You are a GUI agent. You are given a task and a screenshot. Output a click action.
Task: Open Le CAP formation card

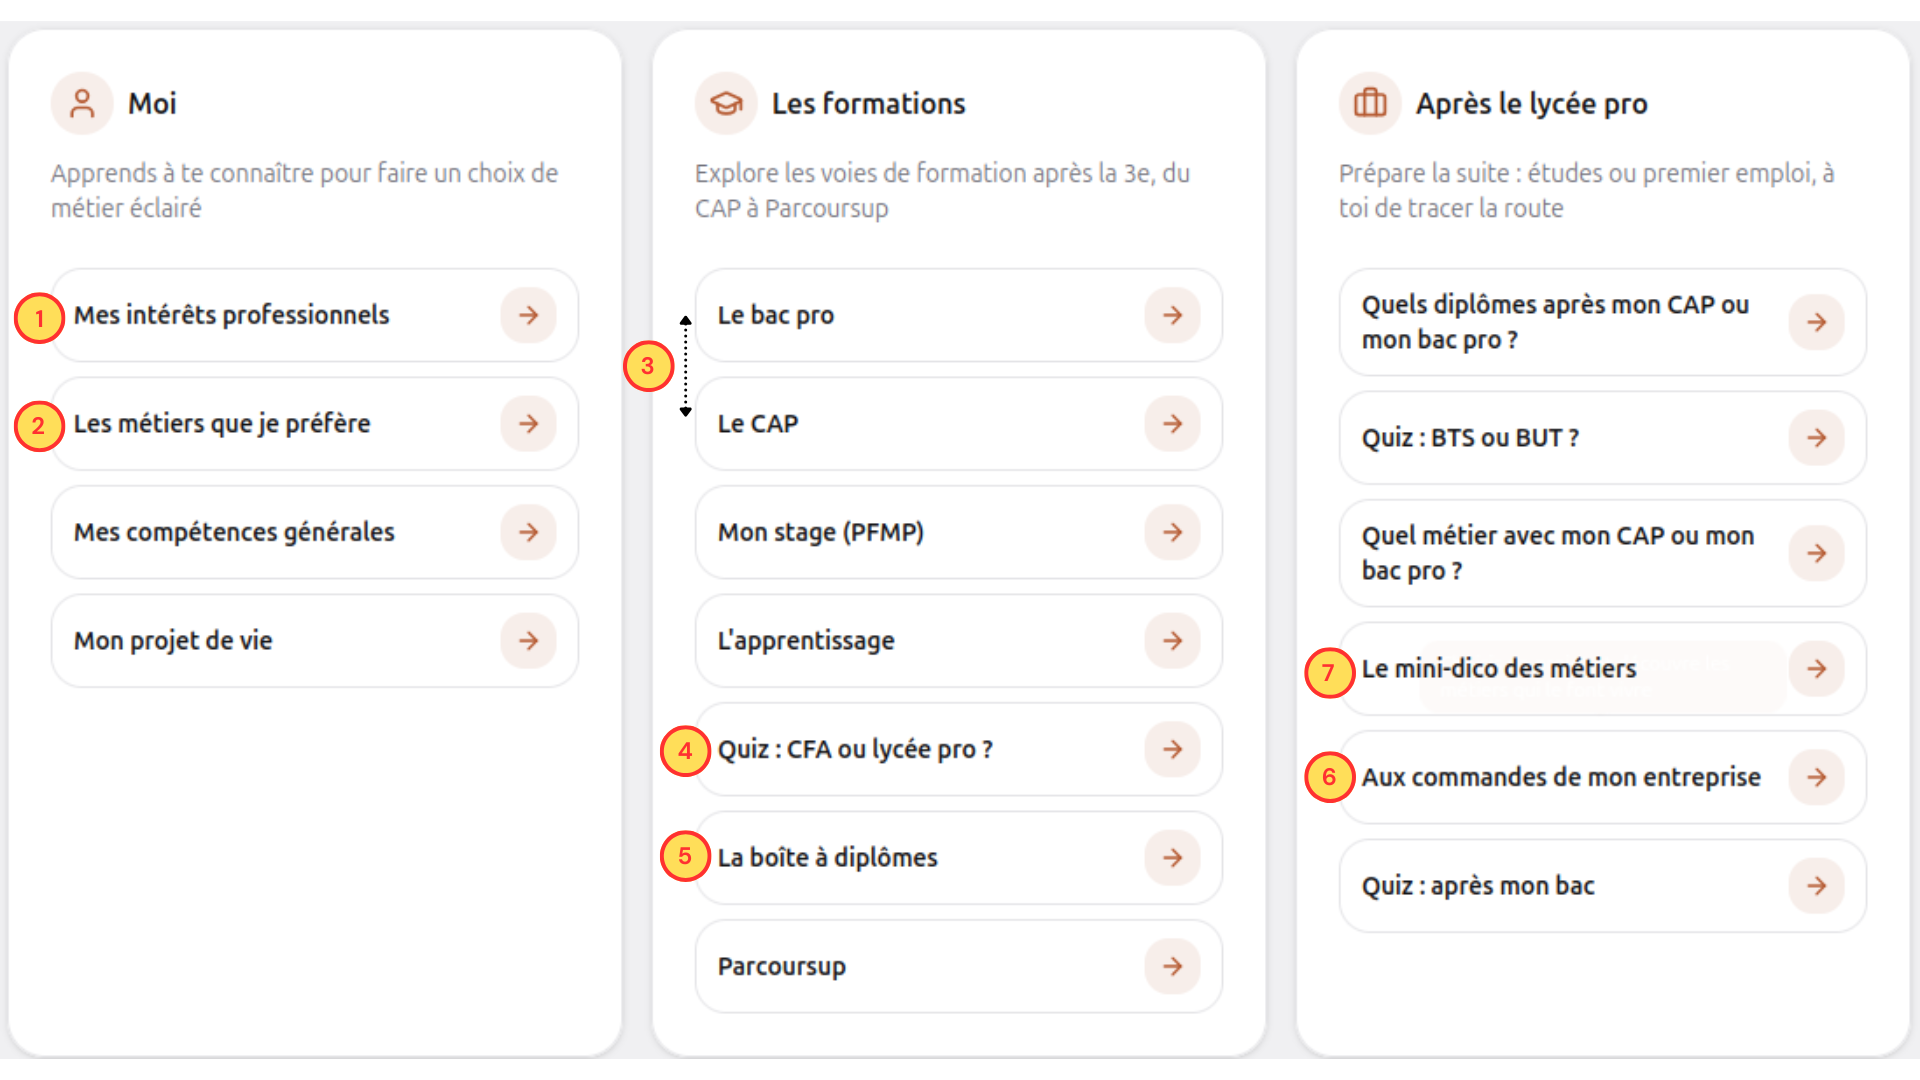959,424
